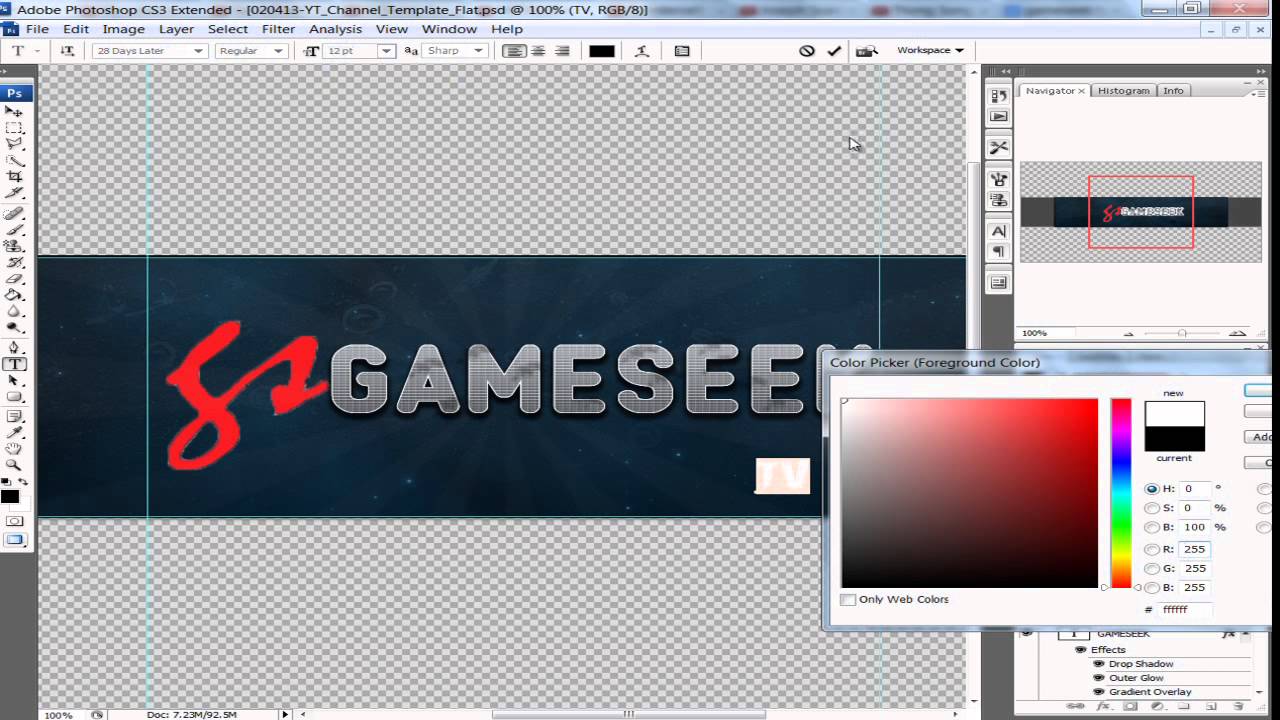This screenshot has height=720, width=1280.
Task: Select the R red radio button
Action: click(x=1152, y=549)
